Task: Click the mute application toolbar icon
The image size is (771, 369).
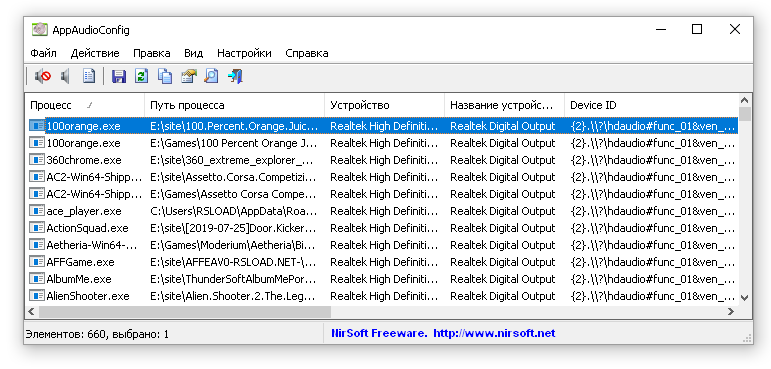Action: point(42,76)
